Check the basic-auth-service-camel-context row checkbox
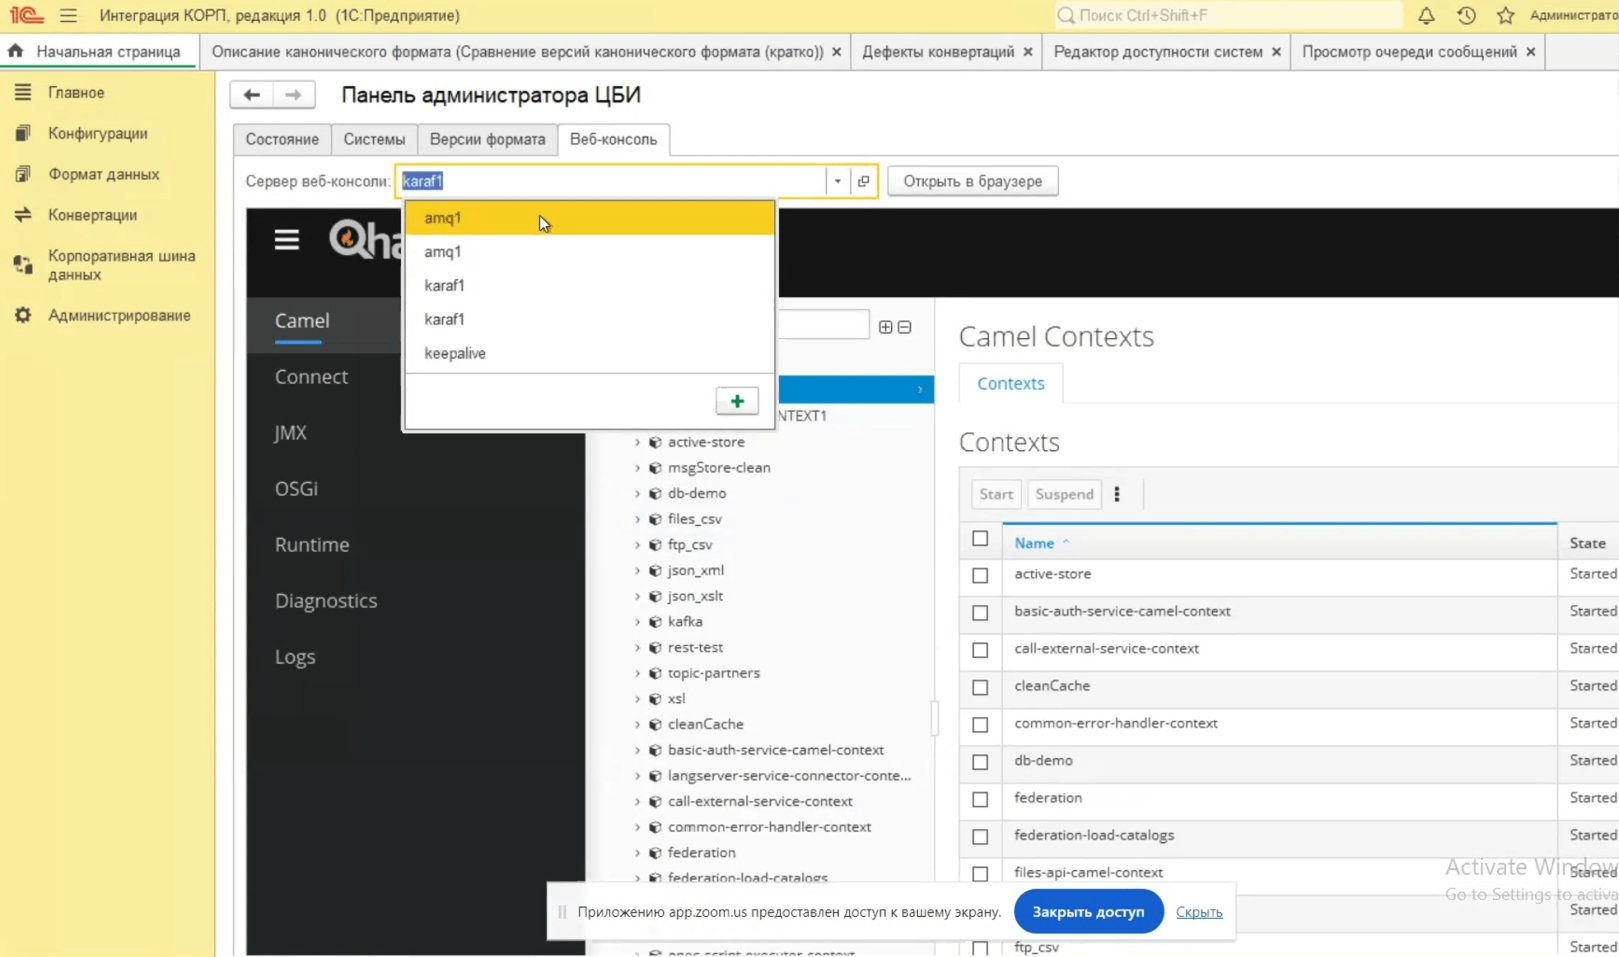The image size is (1619, 957). 980,613
